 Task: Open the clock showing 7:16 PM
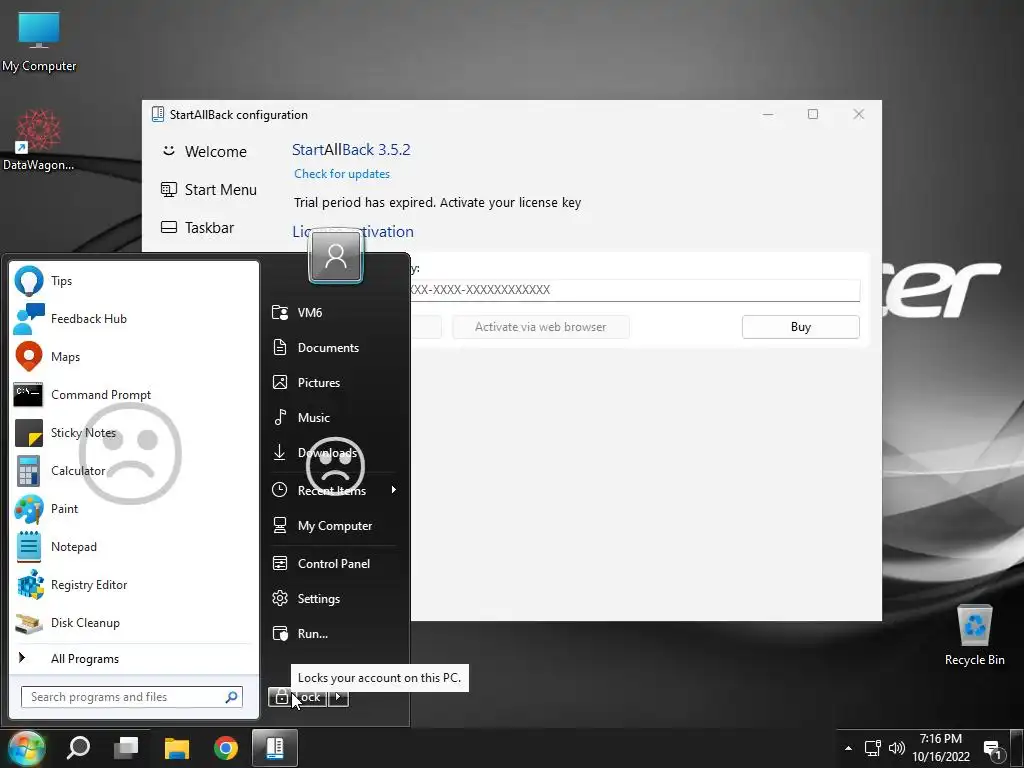[941, 748]
